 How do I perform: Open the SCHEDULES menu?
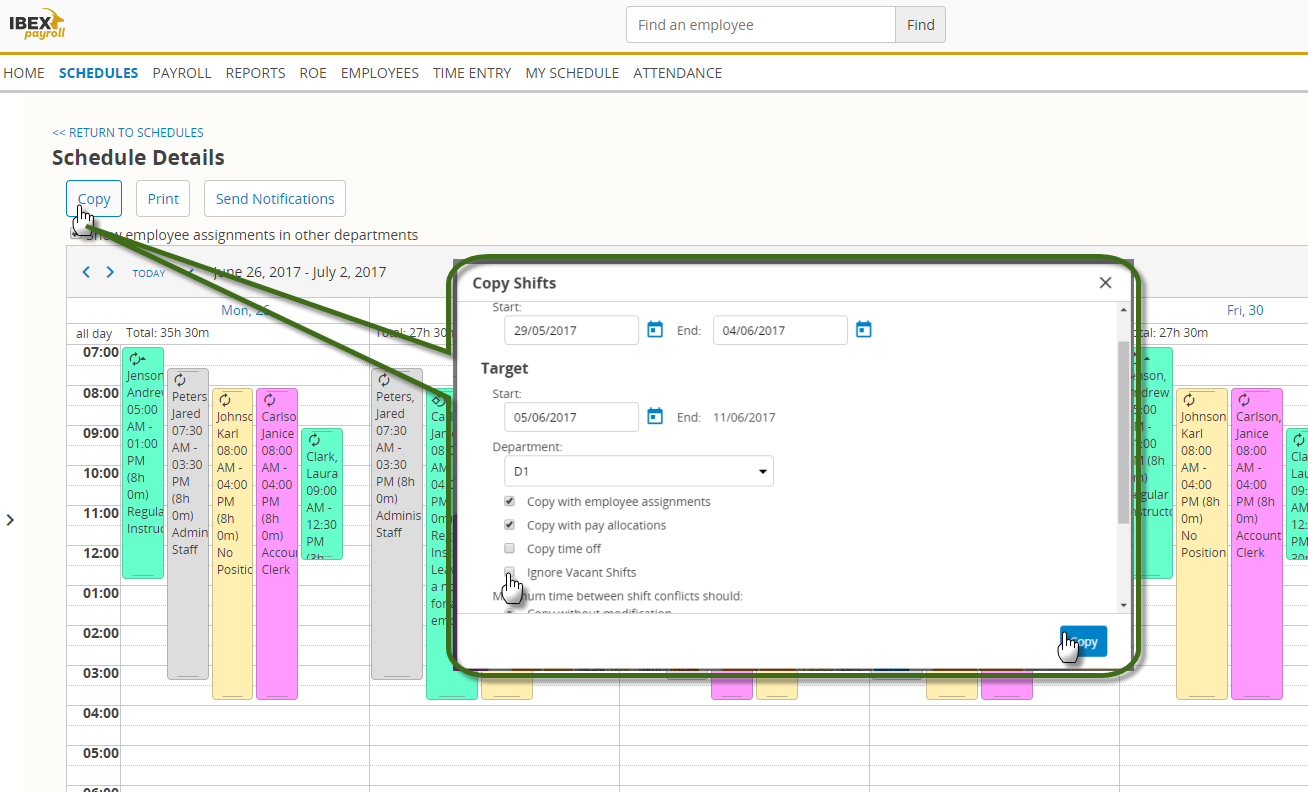pos(98,73)
